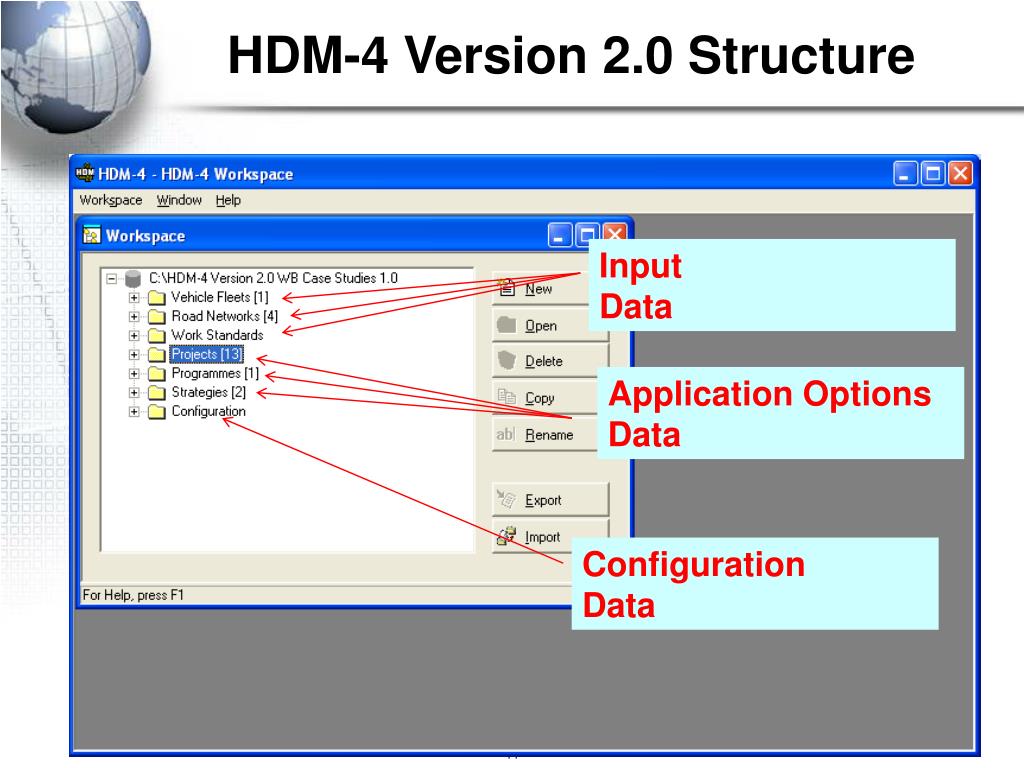This screenshot has width=1024, height=768.
Task: Click the Projects folder icon
Action: (x=157, y=355)
